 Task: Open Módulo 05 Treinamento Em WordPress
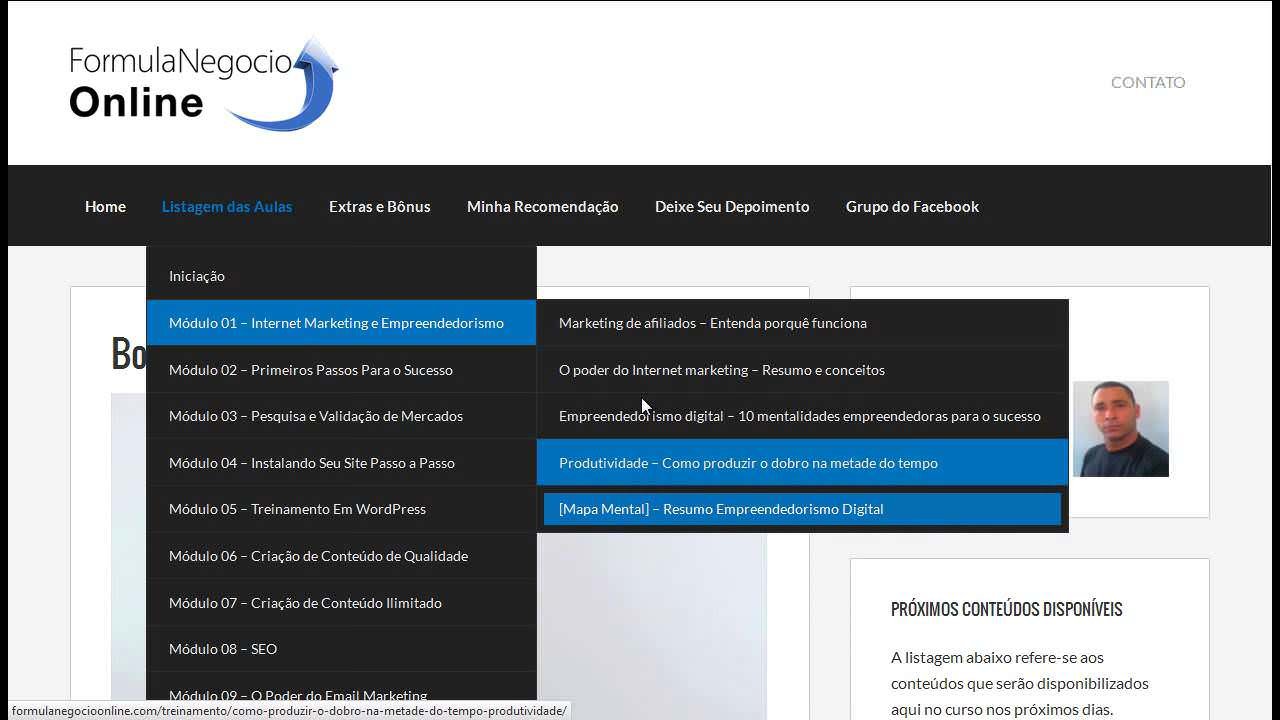coord(297,509)
